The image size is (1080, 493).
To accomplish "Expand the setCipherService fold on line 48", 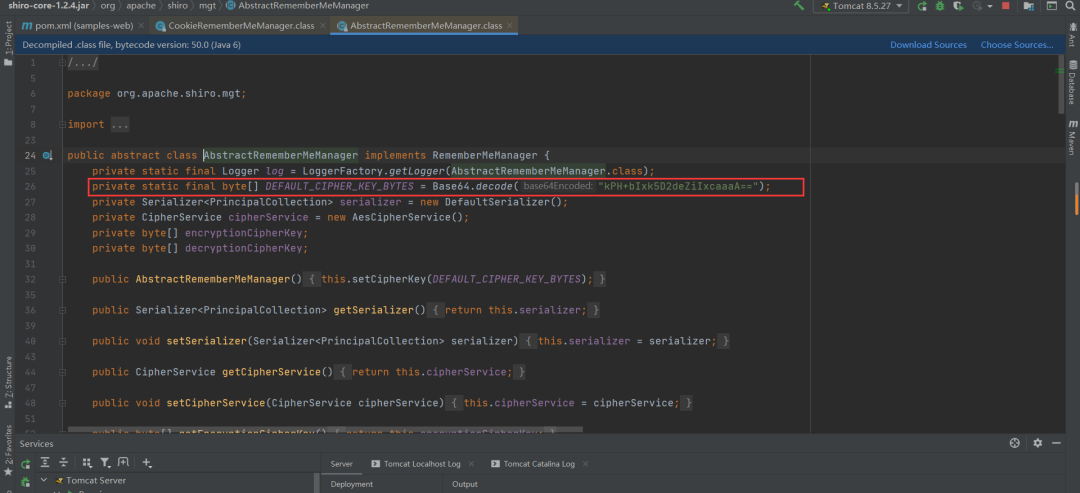I will [x=63, y=403].
